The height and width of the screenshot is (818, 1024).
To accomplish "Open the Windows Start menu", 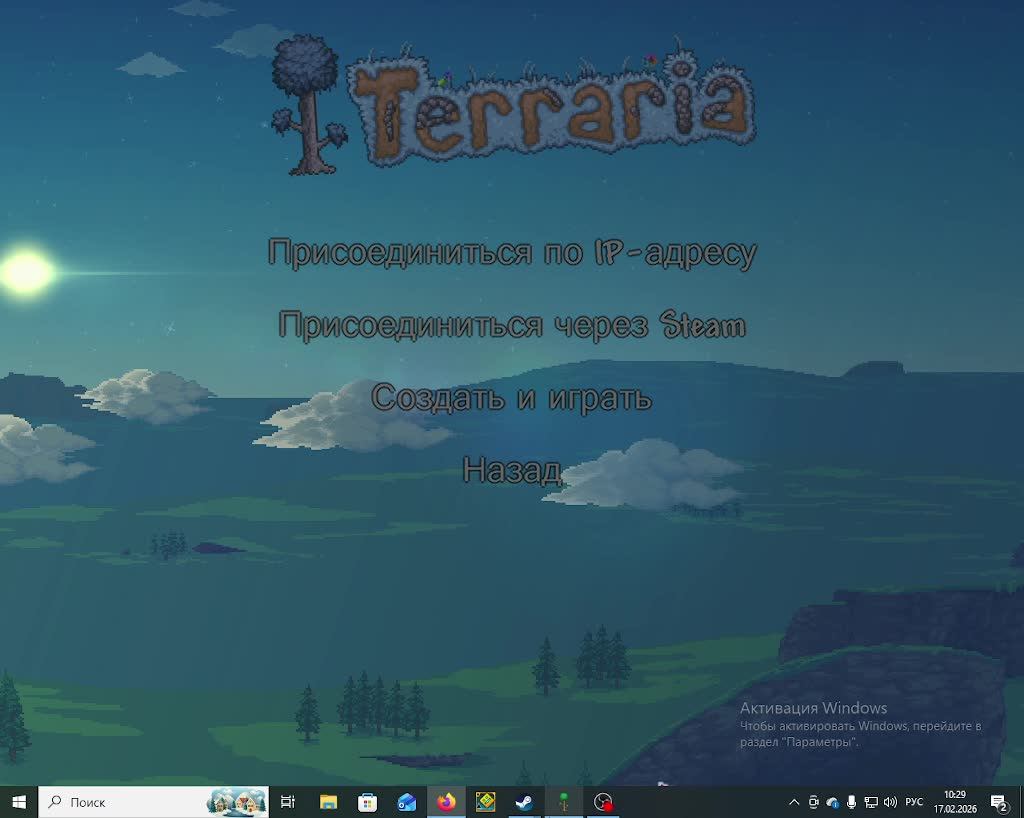I will (19, 802).
